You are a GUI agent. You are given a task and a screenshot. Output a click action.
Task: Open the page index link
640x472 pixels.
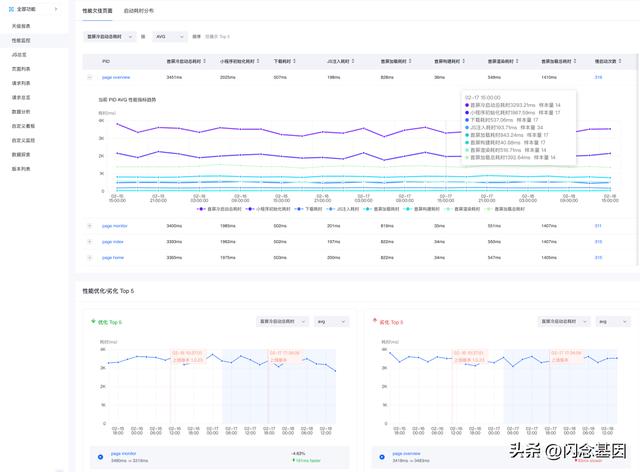(x=113, y=242)
